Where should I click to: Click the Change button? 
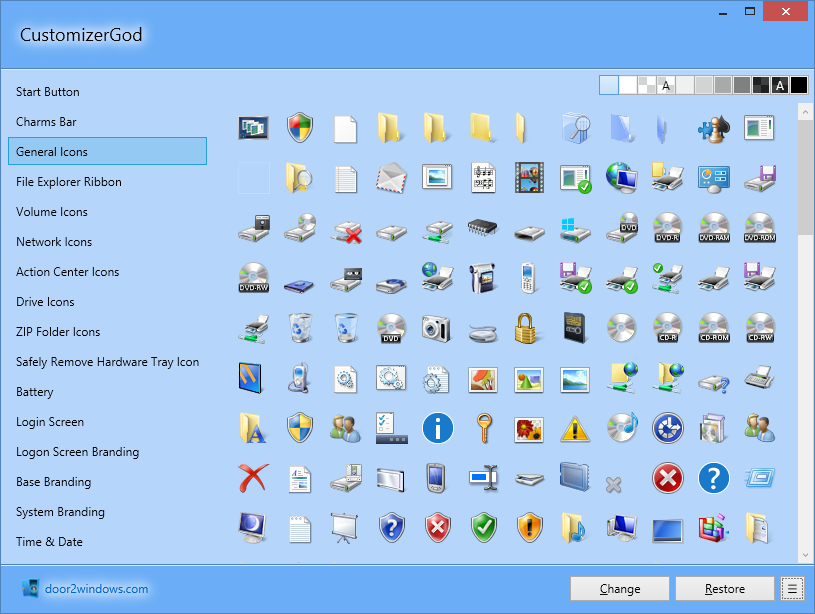click(x=620, y=589)
